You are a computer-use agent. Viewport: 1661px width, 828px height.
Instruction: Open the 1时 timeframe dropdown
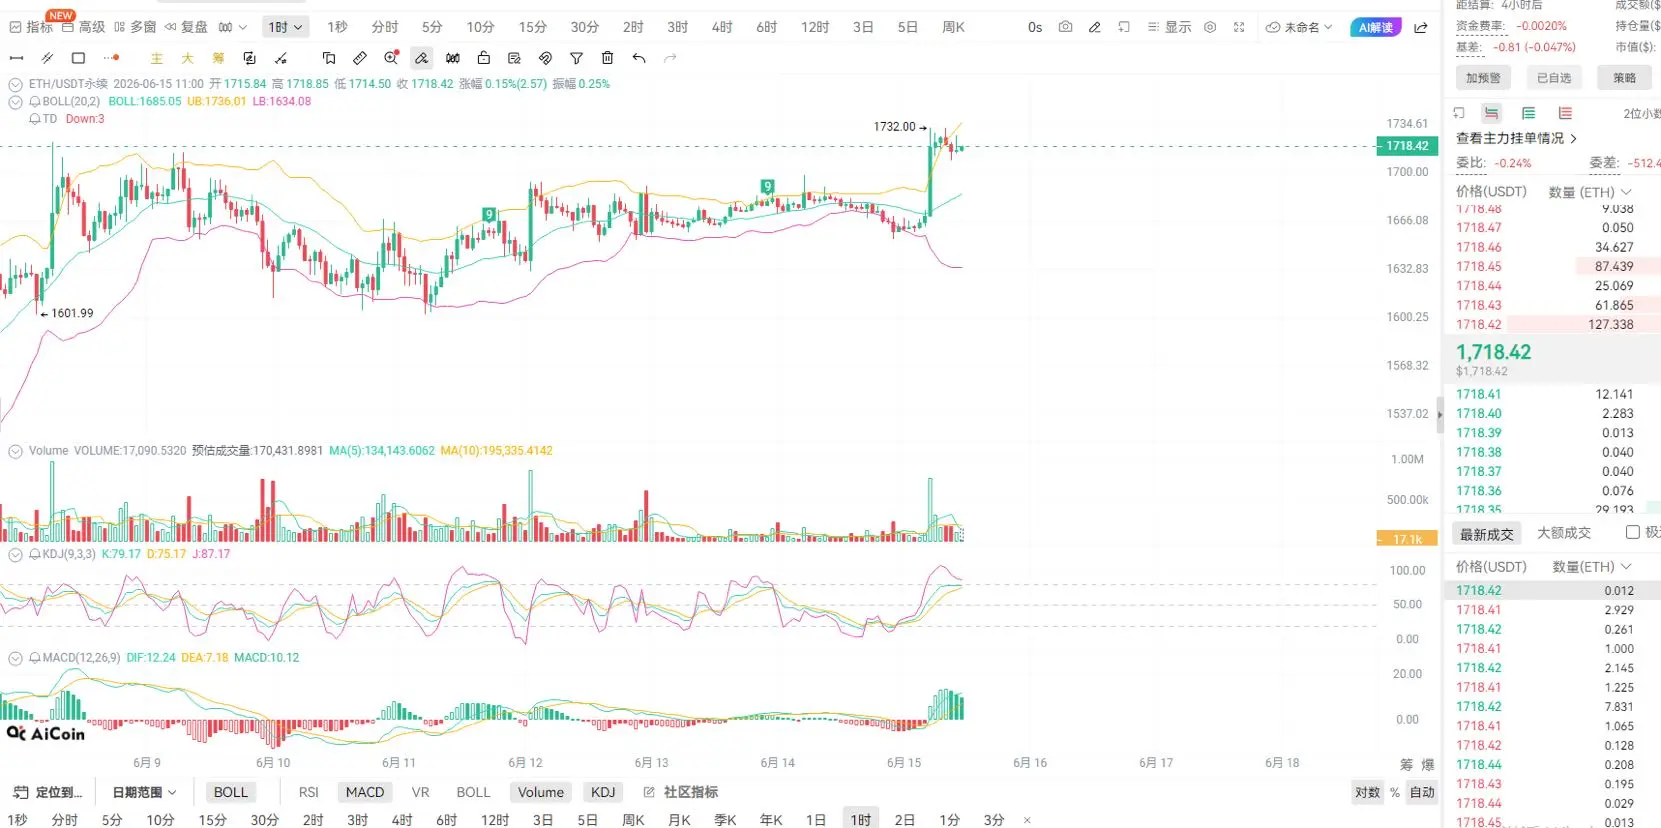285,27
